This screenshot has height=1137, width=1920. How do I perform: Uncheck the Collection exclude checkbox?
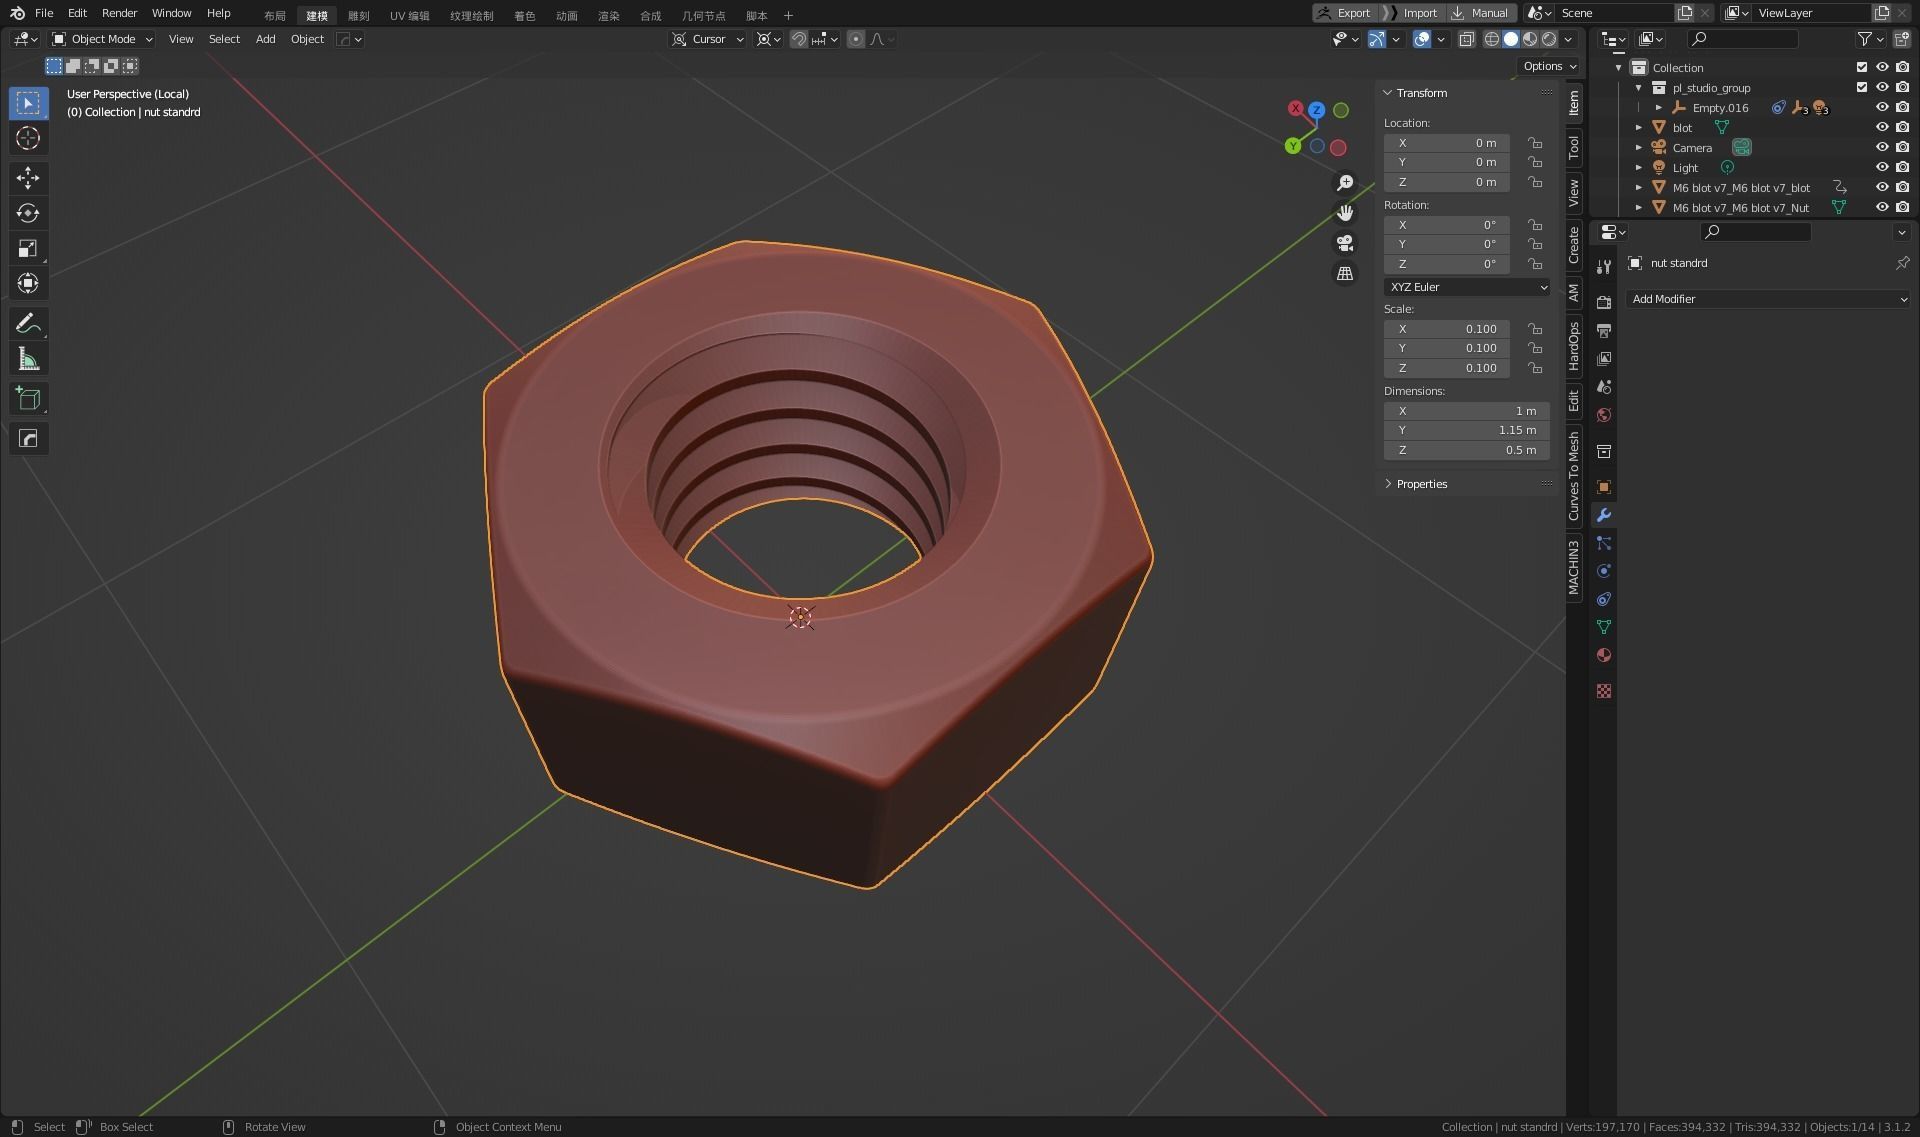pyautogui.click(x=1861, y=67)
